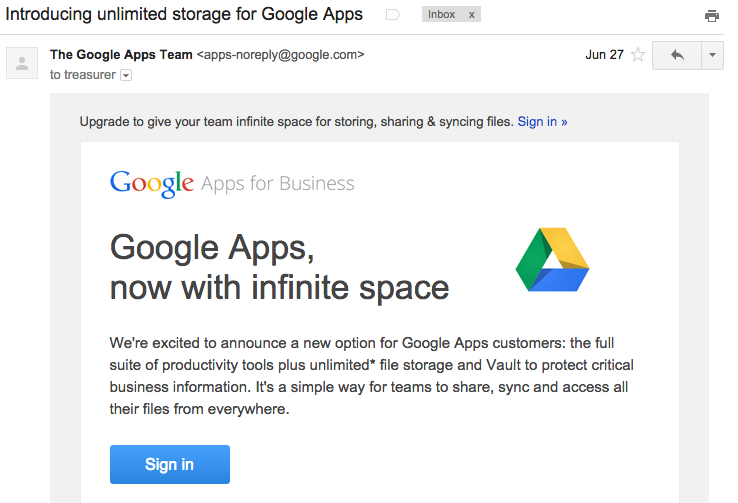This screenshot has height=503, width=738.
Task: Click the 'to treasurer' recipient text
Action: (x=83, y=75)
